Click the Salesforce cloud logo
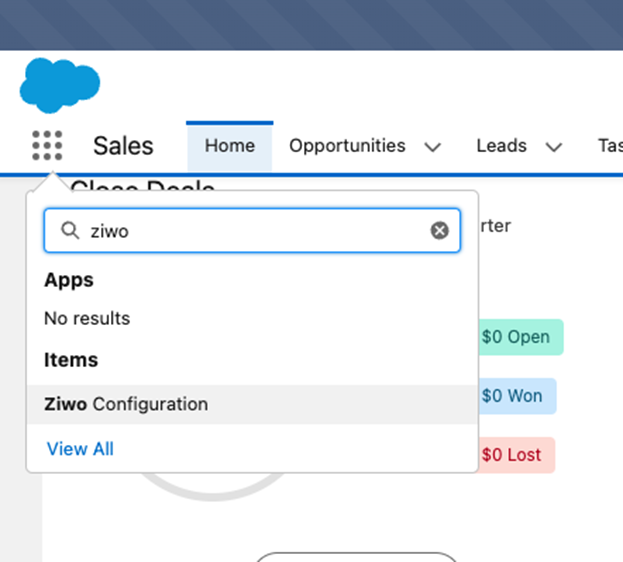The image size is (623, 562). (x=60, y=85)
